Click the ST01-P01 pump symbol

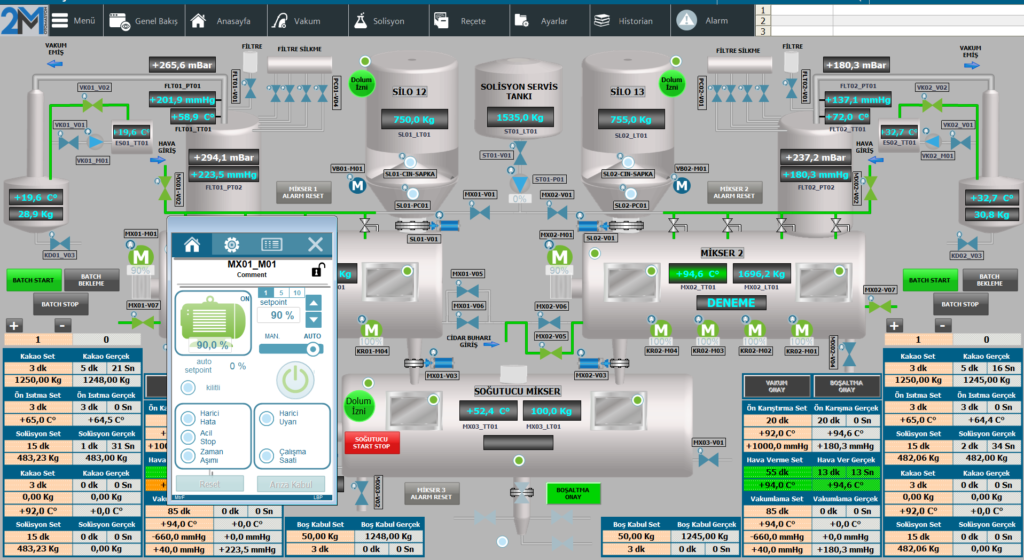tap(519, 183)
